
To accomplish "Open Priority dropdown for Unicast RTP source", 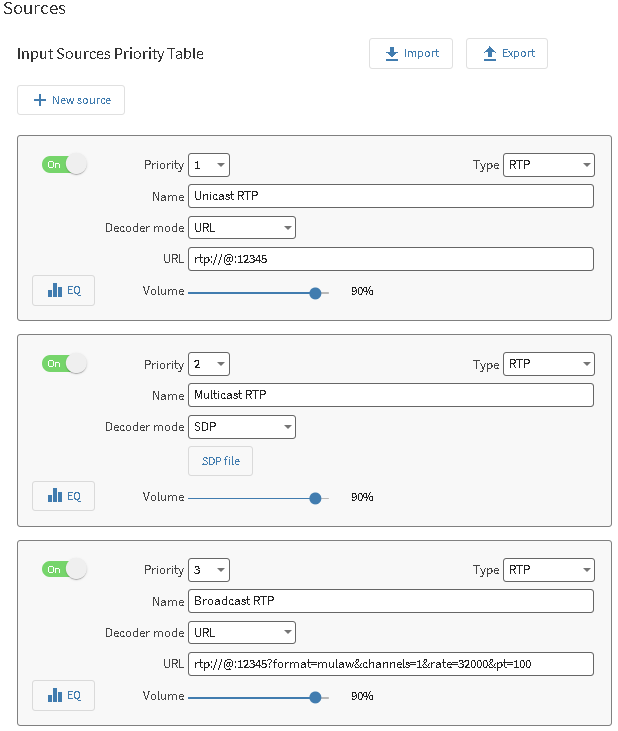I will (209, 165).
